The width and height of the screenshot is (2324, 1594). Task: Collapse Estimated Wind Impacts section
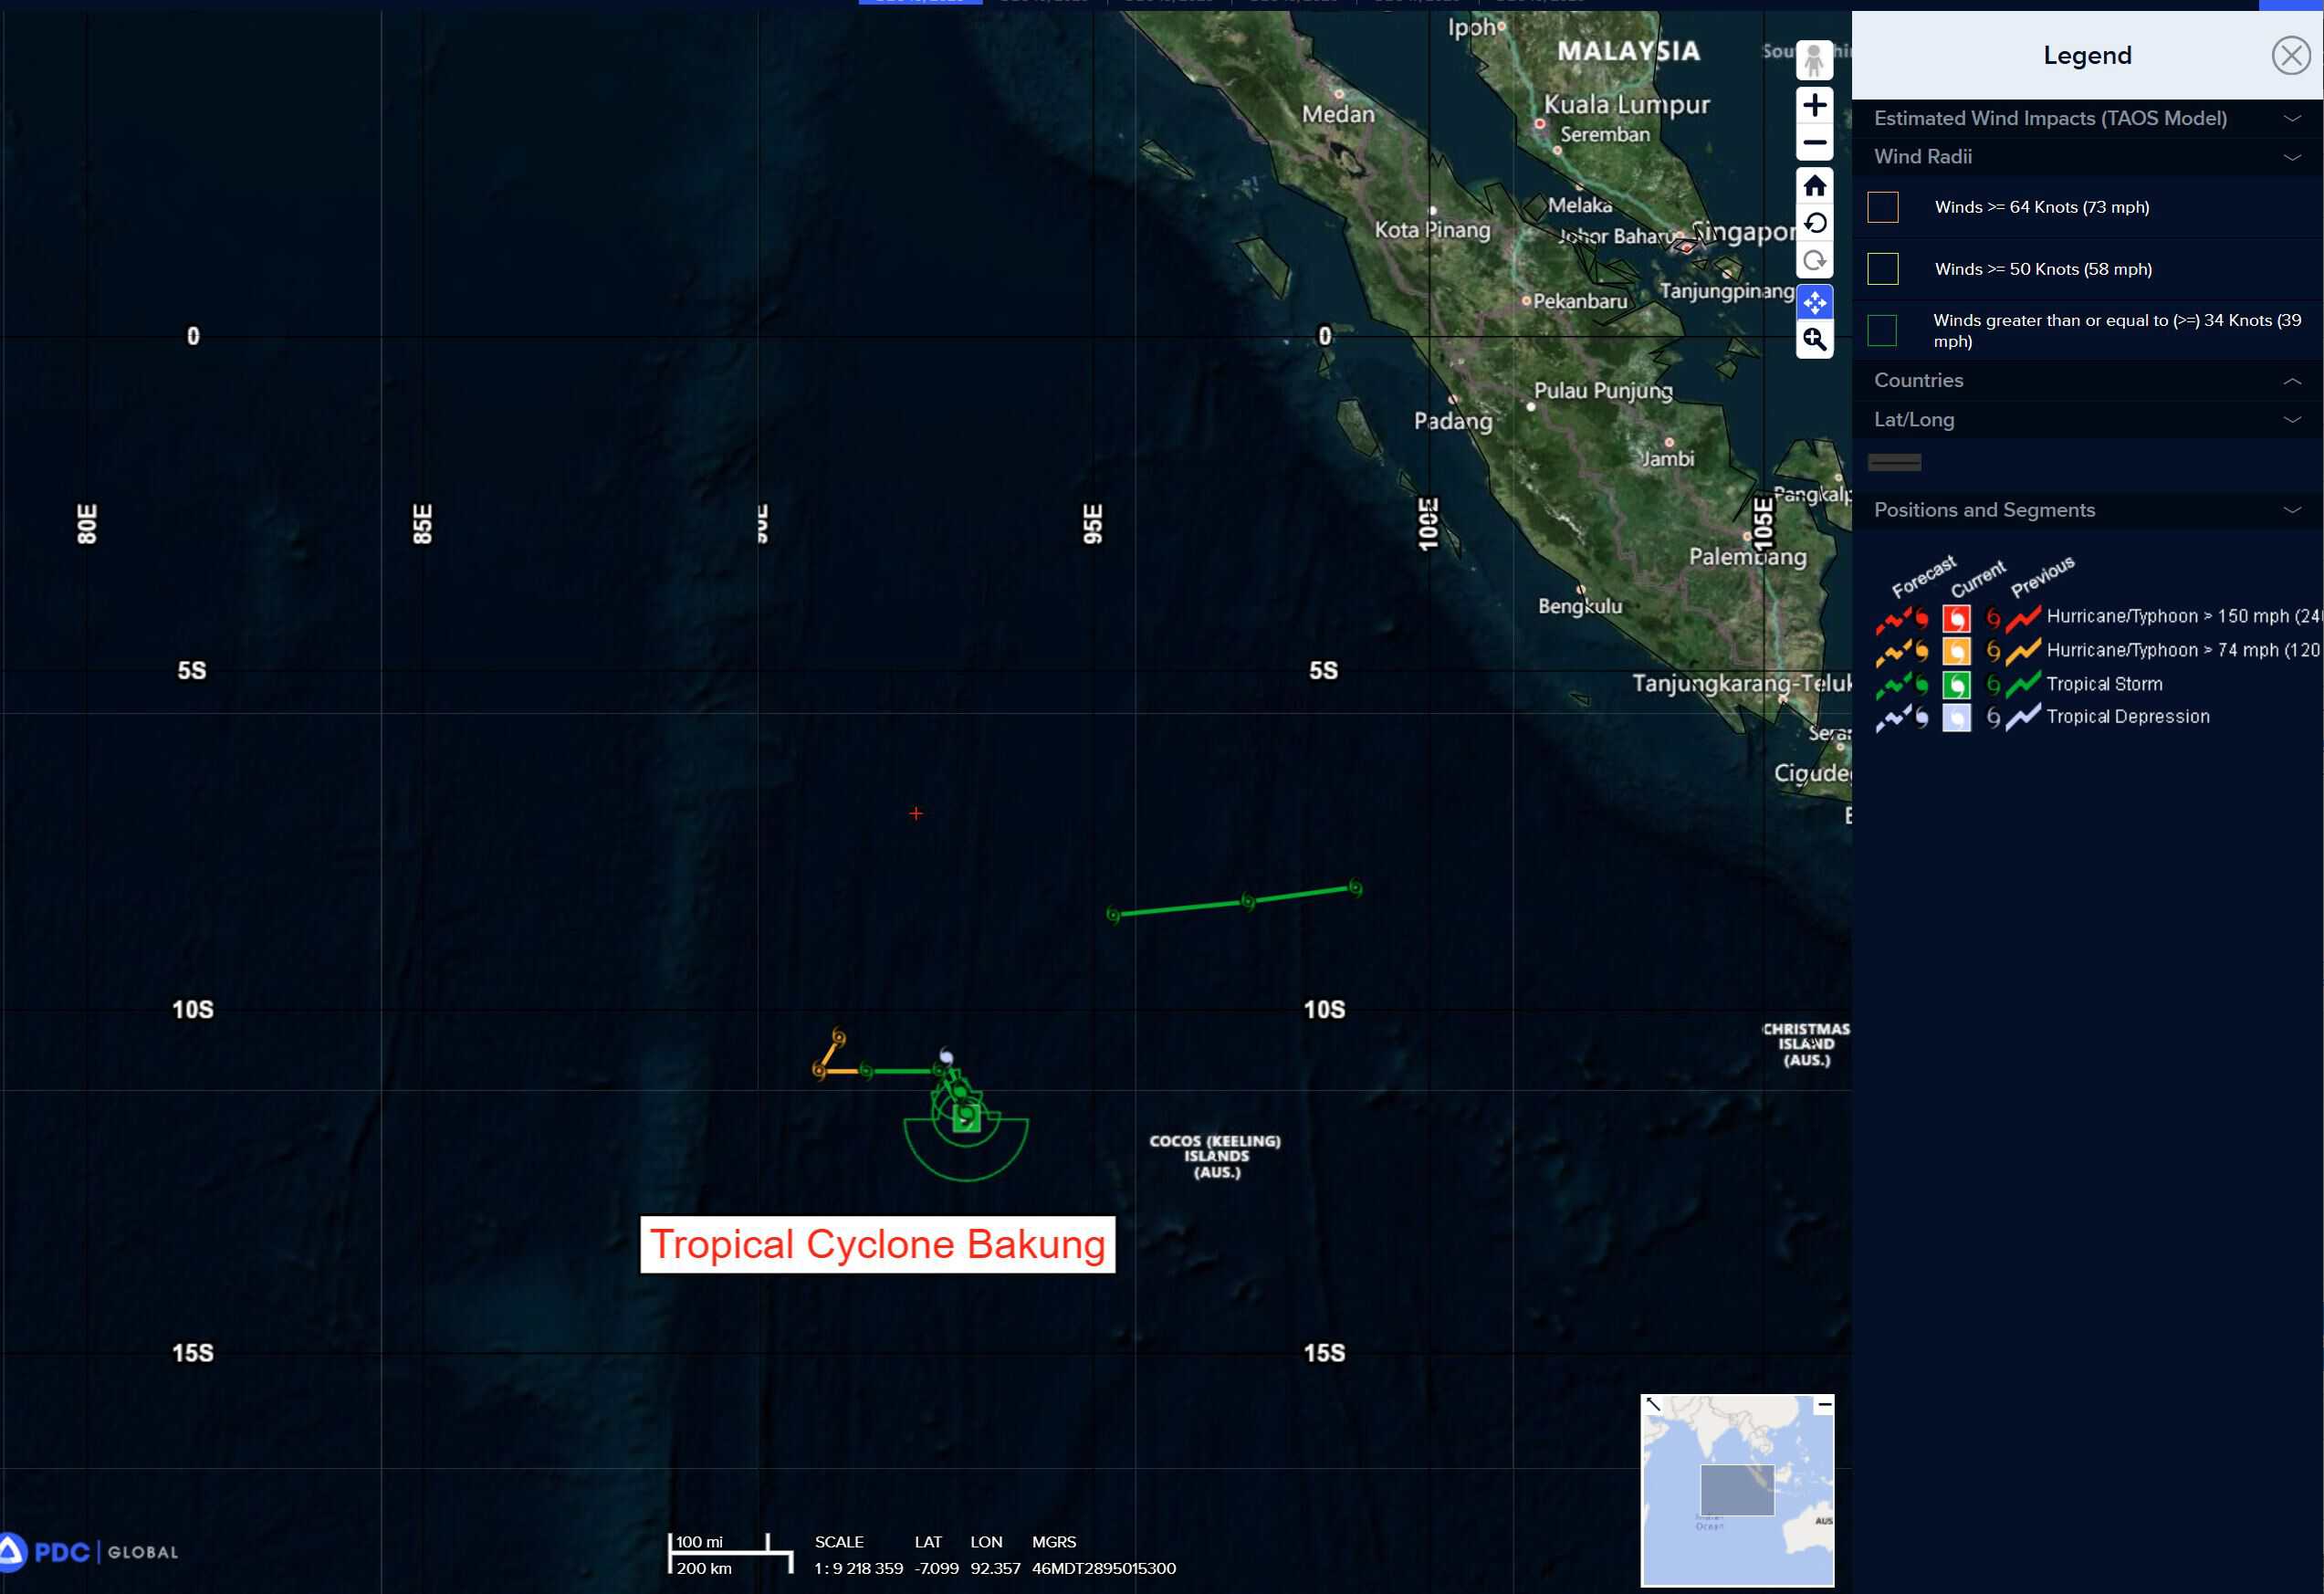click(x=2086, y=118)
